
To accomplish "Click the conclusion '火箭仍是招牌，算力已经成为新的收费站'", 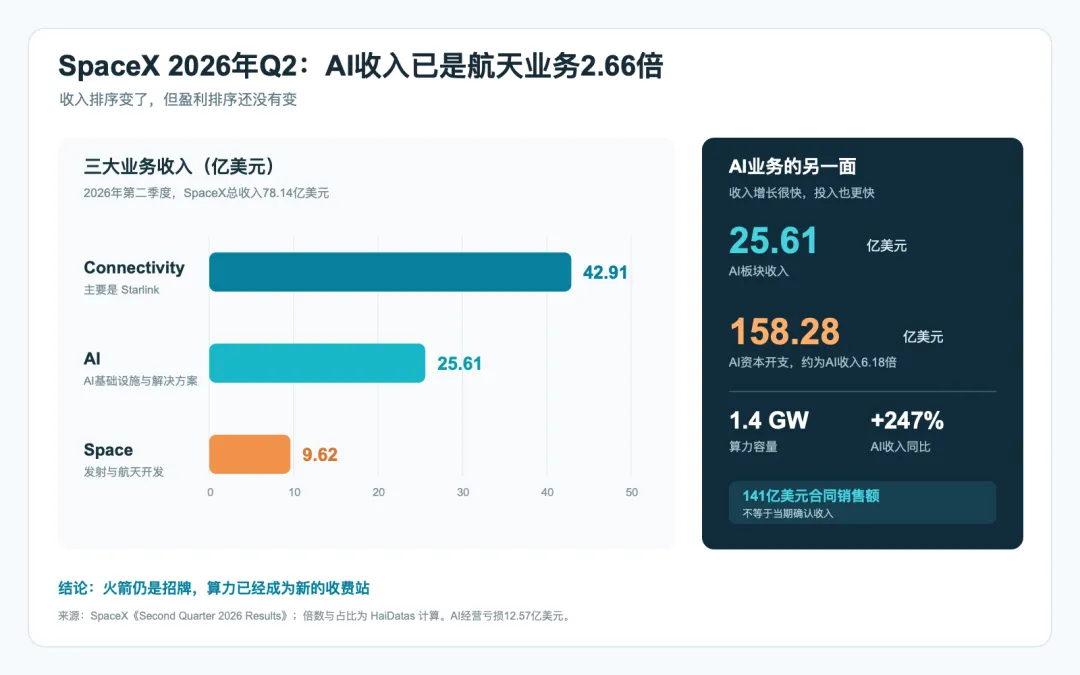I will click(236, 588).
